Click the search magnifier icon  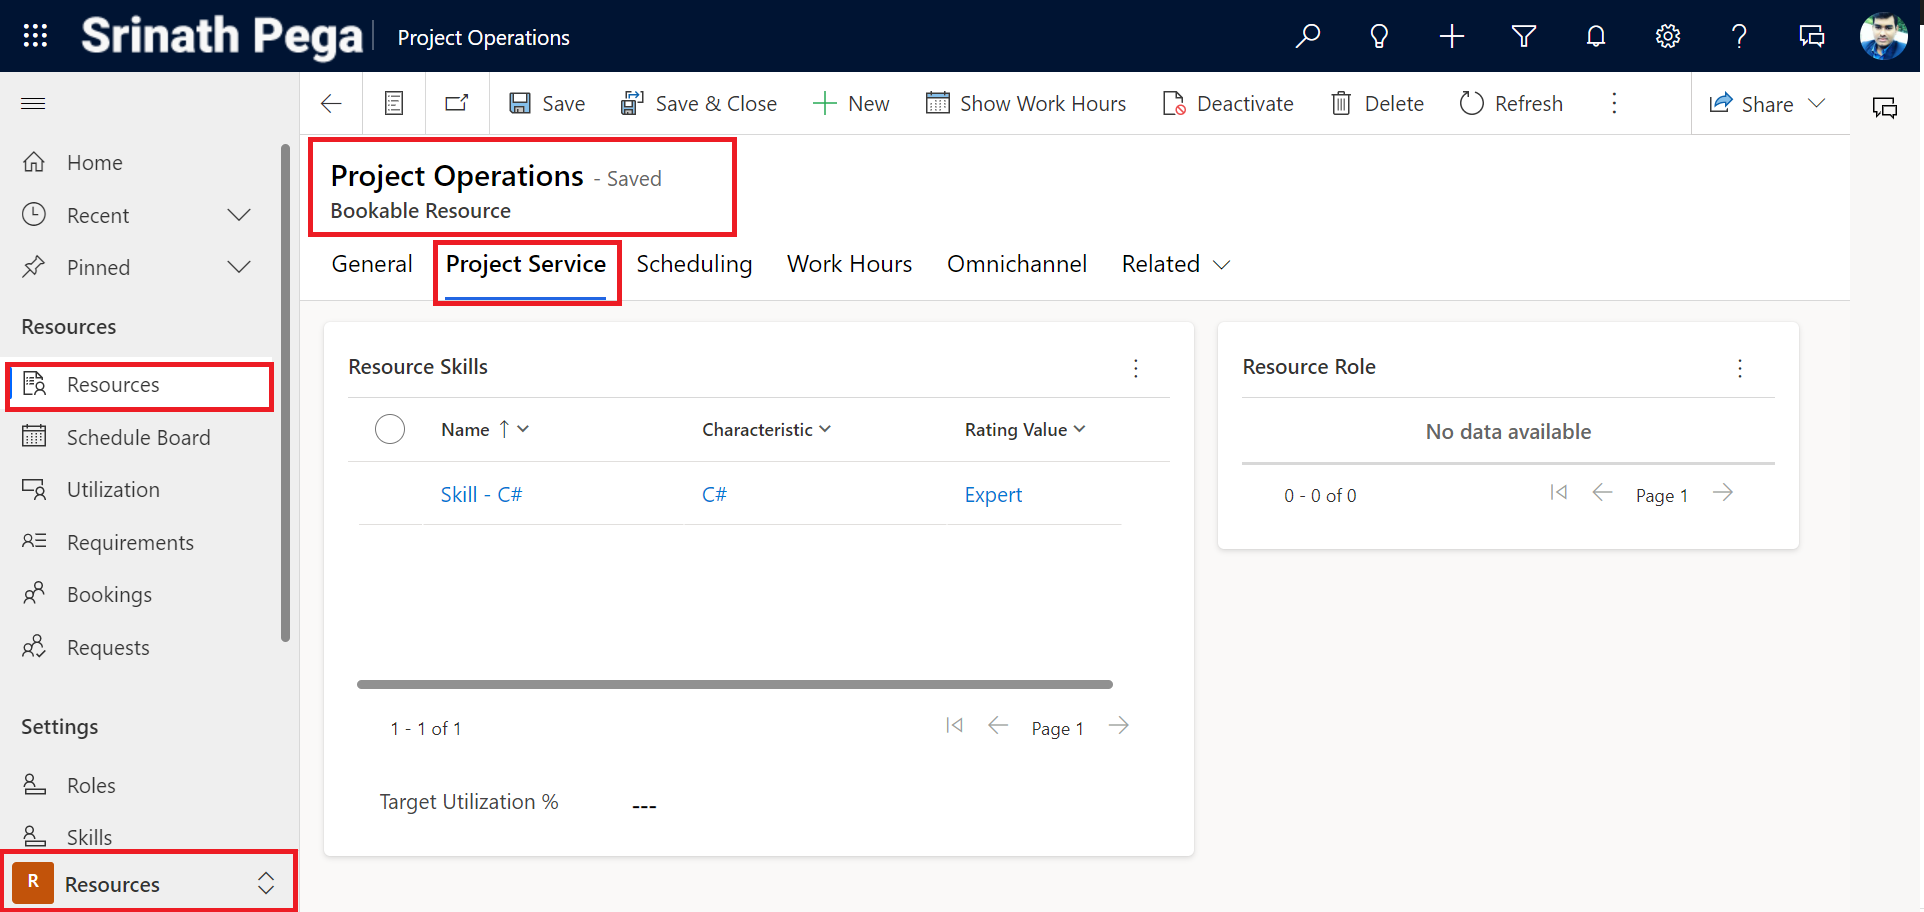tap(1307, 37)
